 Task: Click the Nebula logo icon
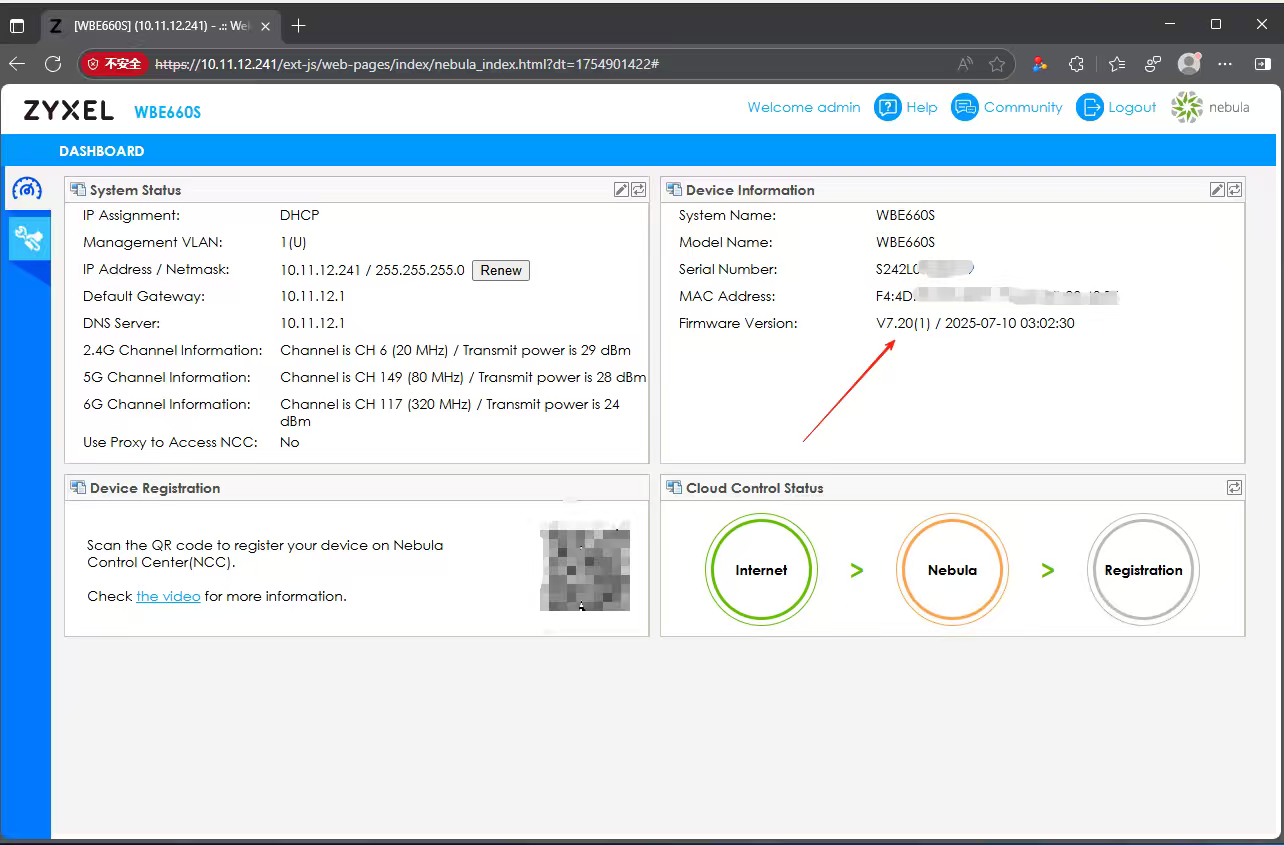tap(1187, 107)
